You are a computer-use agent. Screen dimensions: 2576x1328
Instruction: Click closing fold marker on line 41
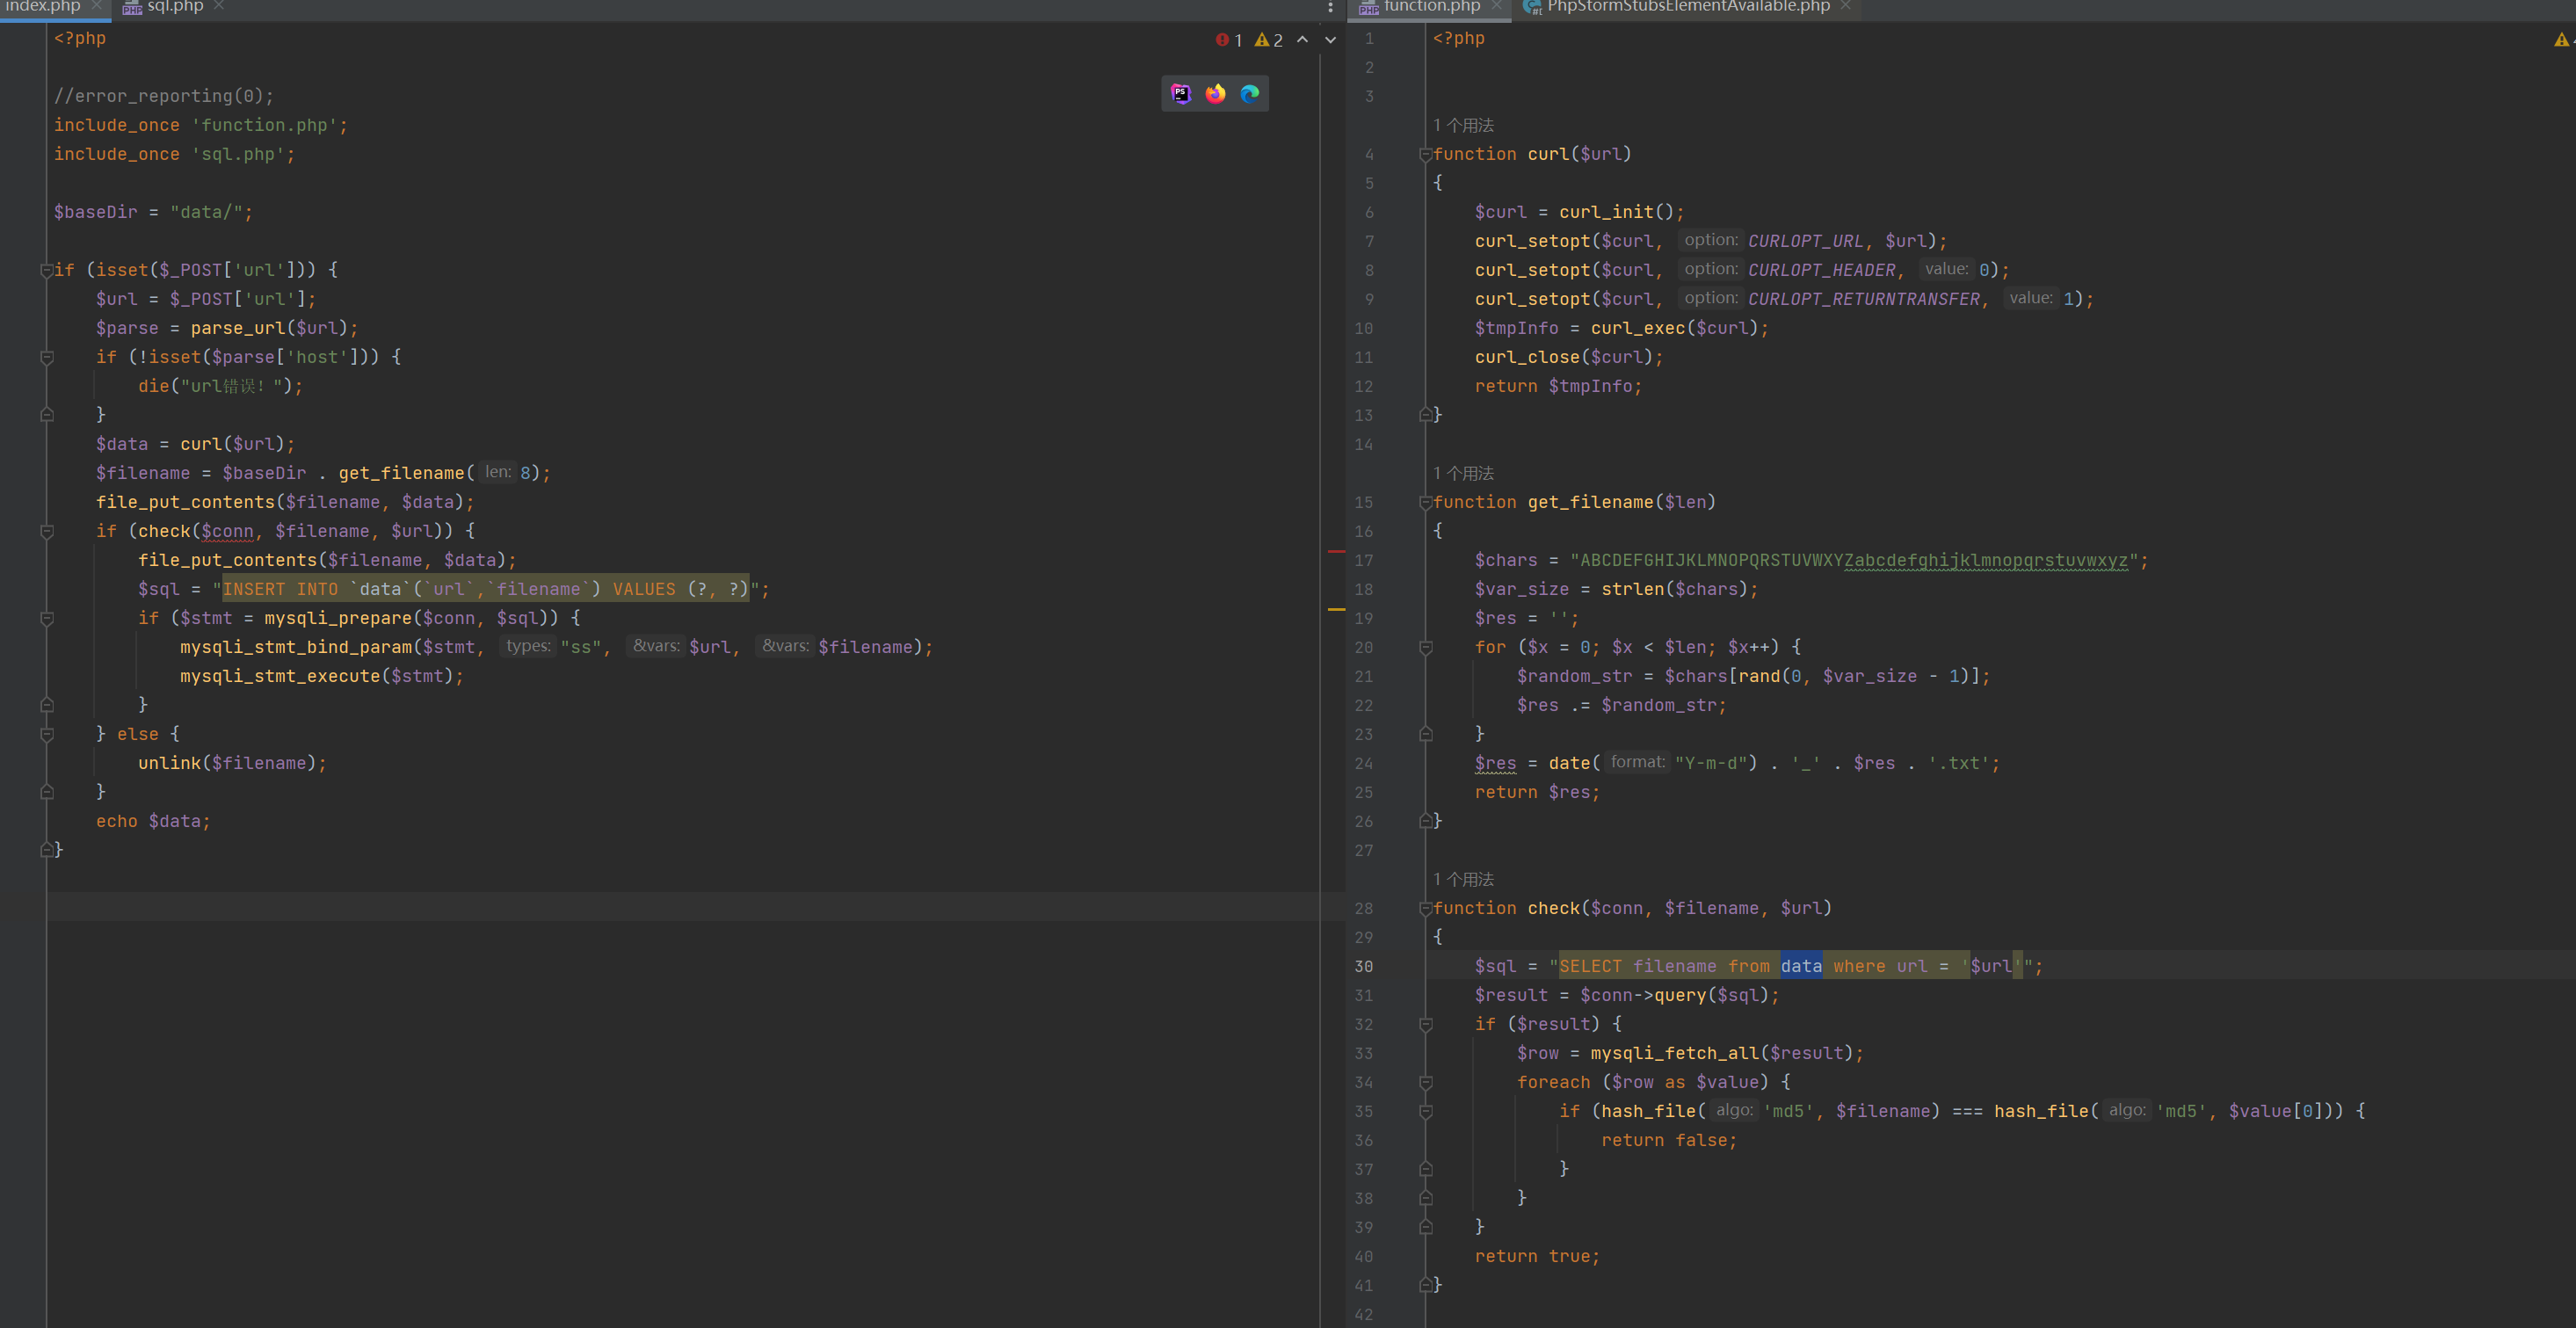click(1425, 1285)
